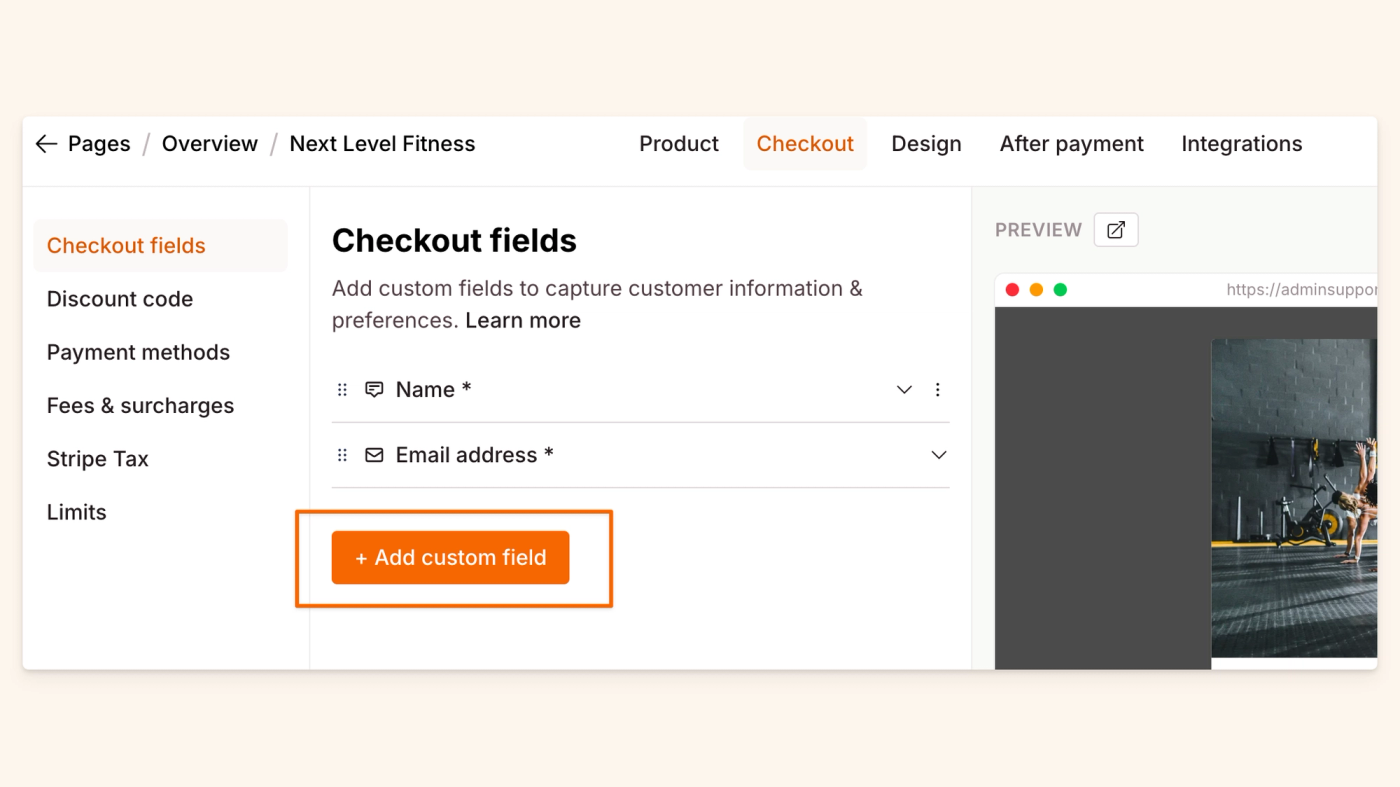Open the Integrations tab
Viewport: 1400px width, 787px height.
pos(1241,144)
